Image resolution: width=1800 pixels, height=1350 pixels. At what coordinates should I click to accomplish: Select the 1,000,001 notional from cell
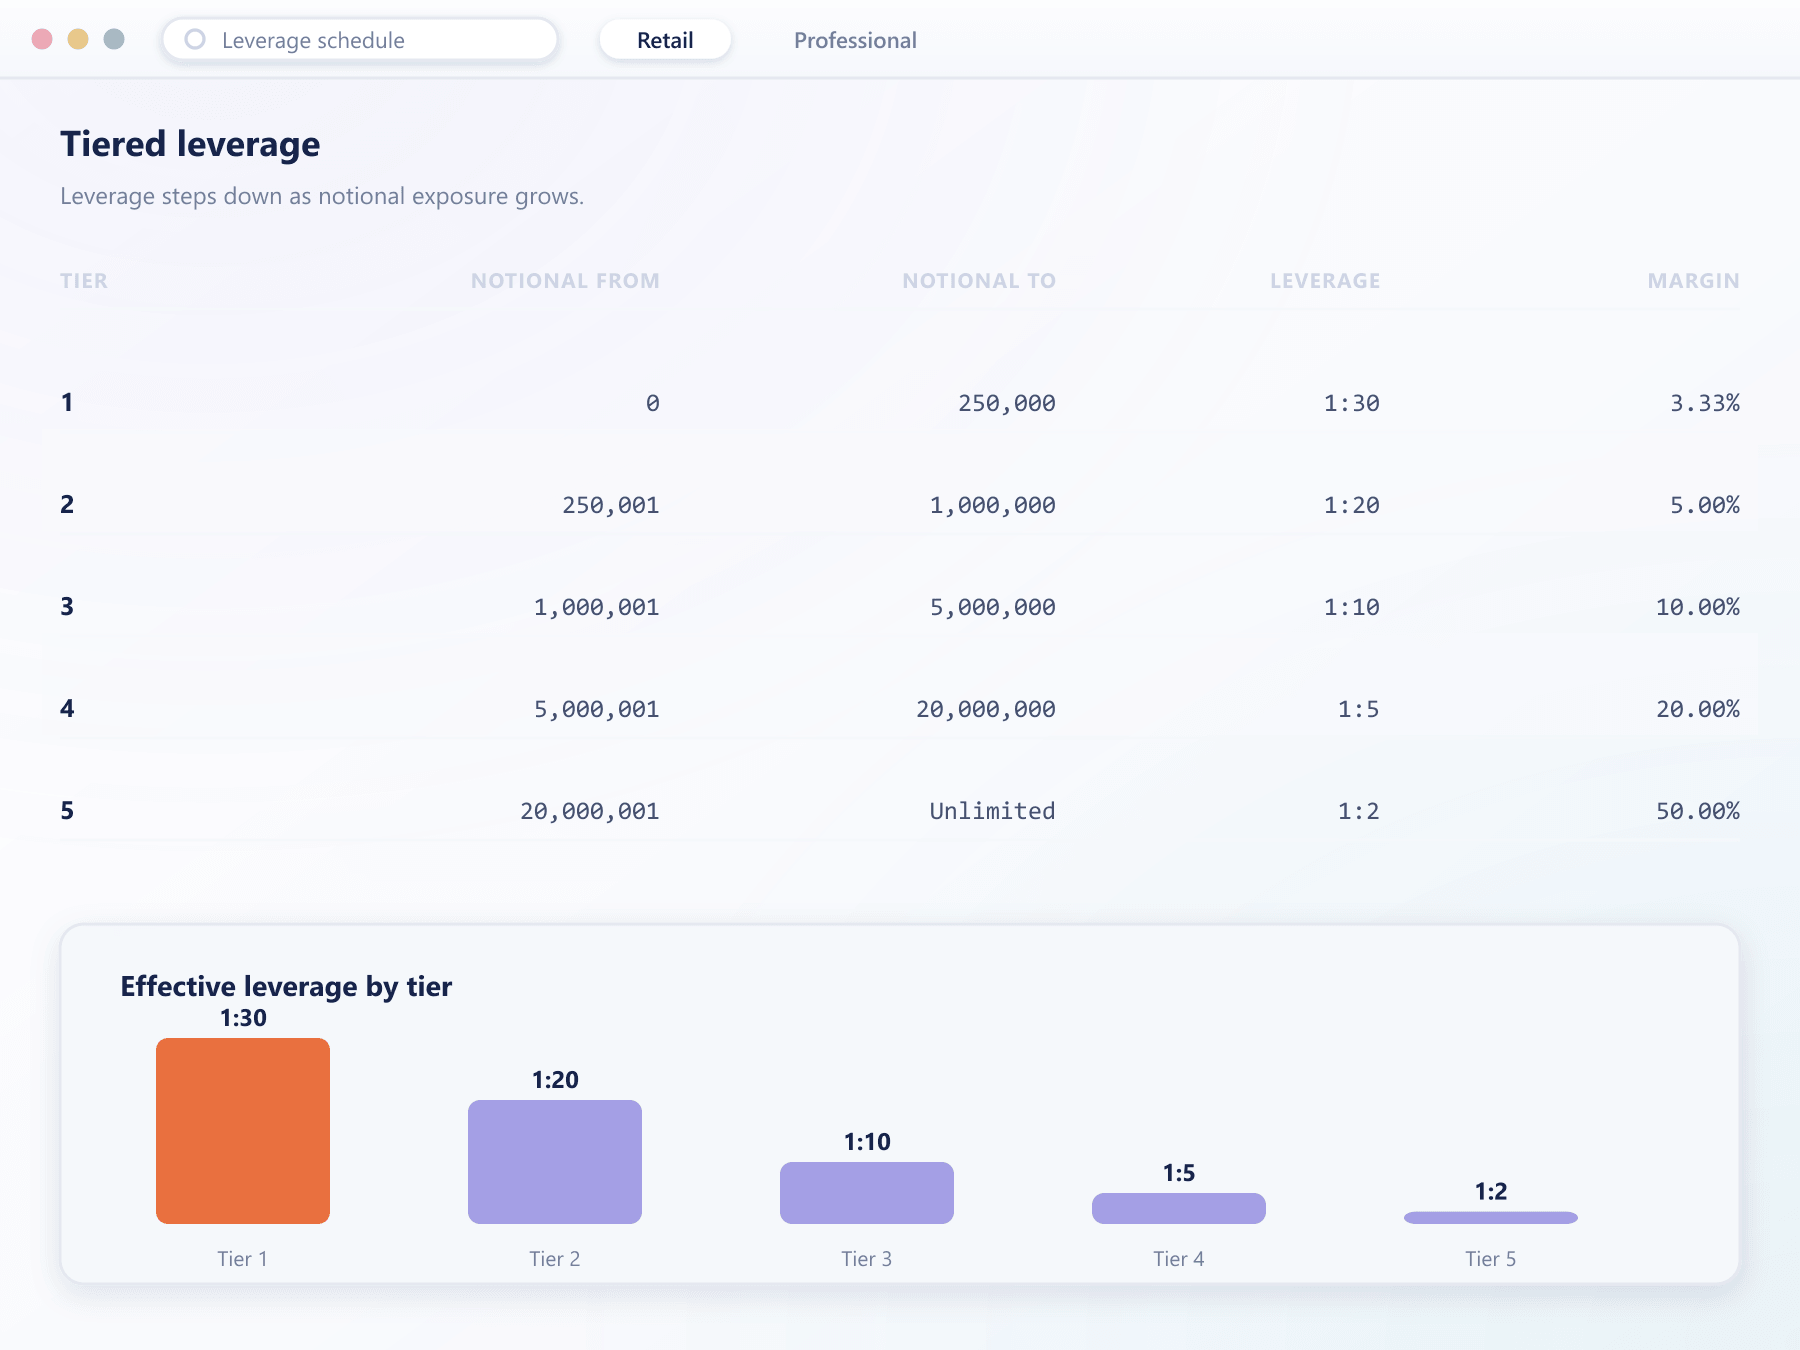(x=597, y=607)
